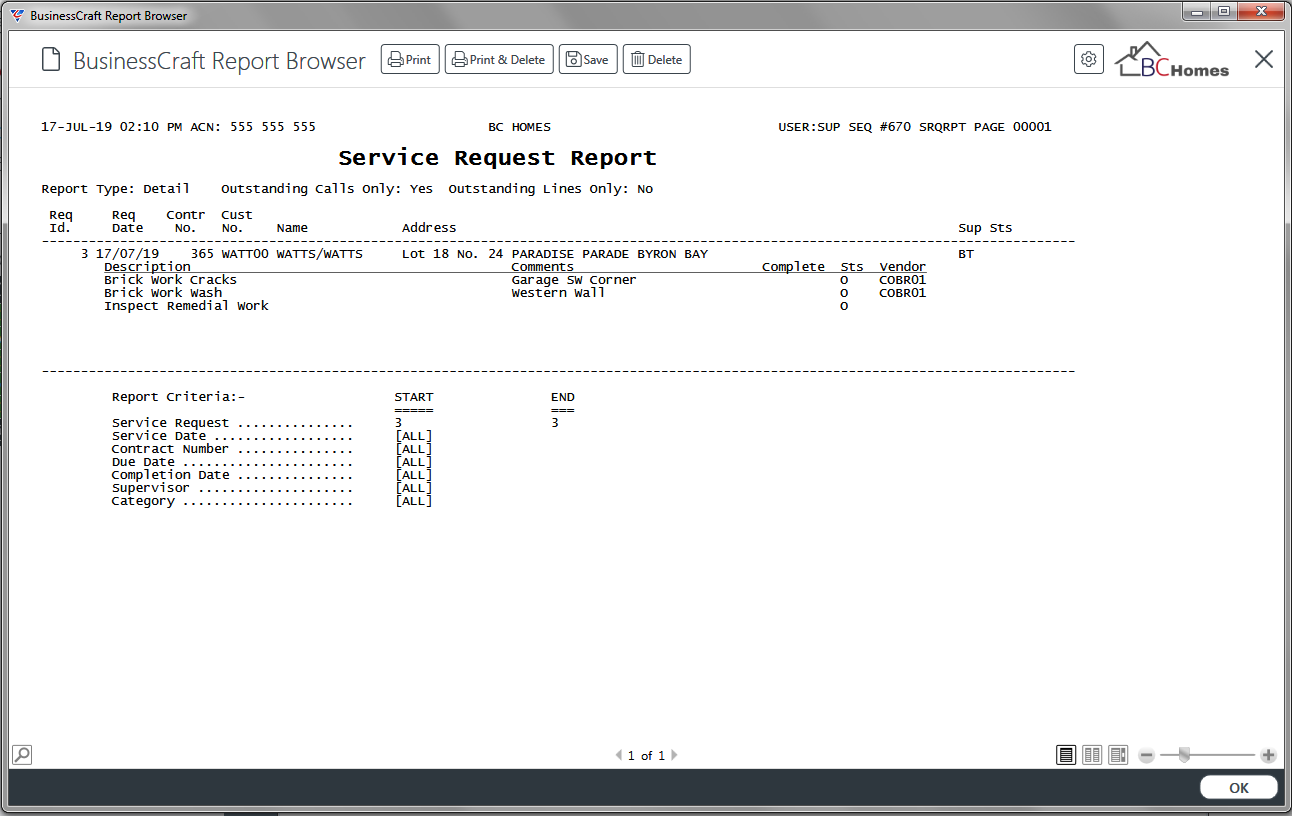Click the BC Homes logo

tap(1172, 60)
